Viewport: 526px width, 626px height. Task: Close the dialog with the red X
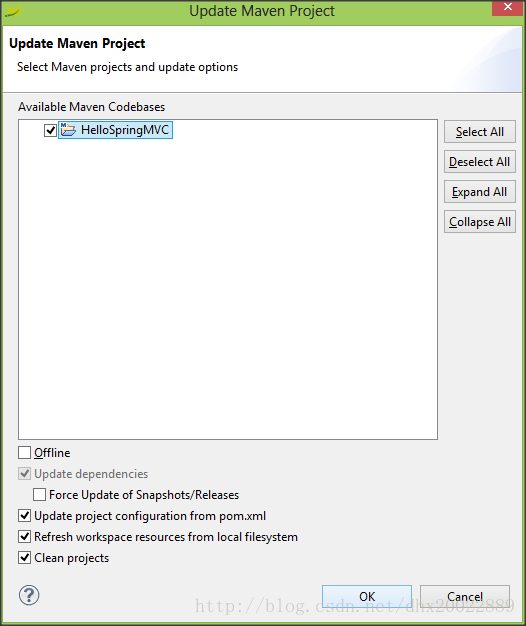[x=508, y=8]
